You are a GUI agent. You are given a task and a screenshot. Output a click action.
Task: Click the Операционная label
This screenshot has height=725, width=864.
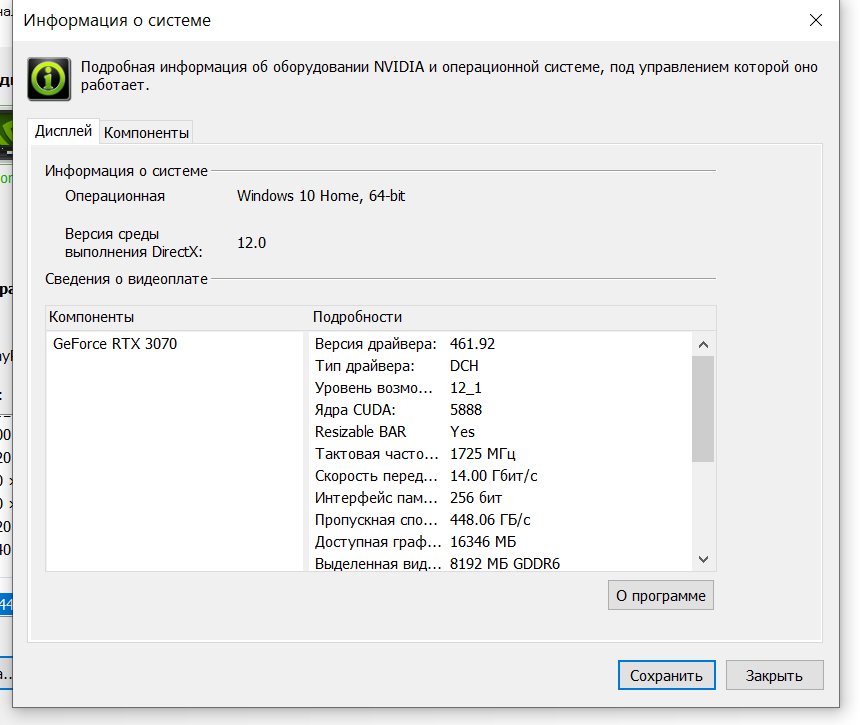[x=115, y=196]
